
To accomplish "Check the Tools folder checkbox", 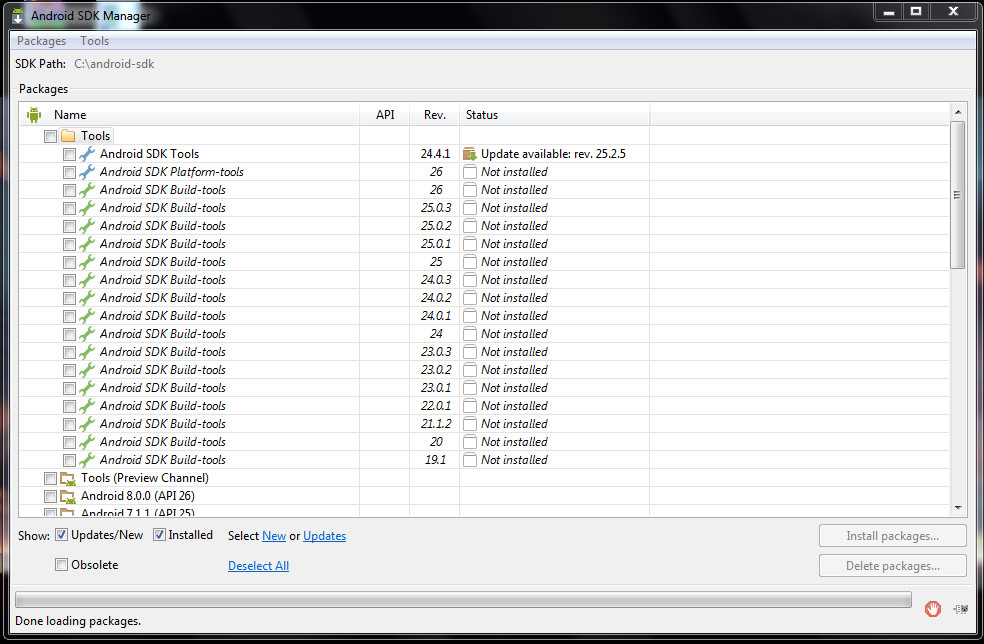I will coord(50,136).
